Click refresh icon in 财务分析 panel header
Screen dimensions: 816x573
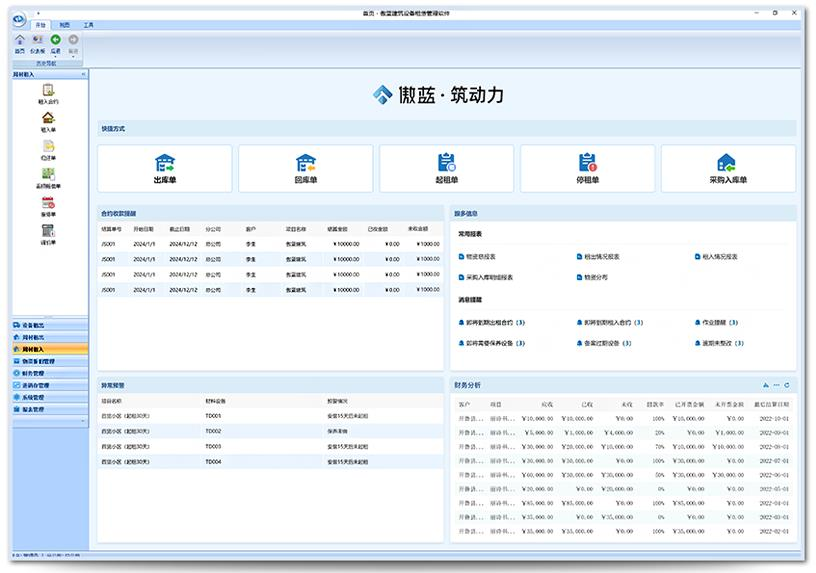[787, 385]
